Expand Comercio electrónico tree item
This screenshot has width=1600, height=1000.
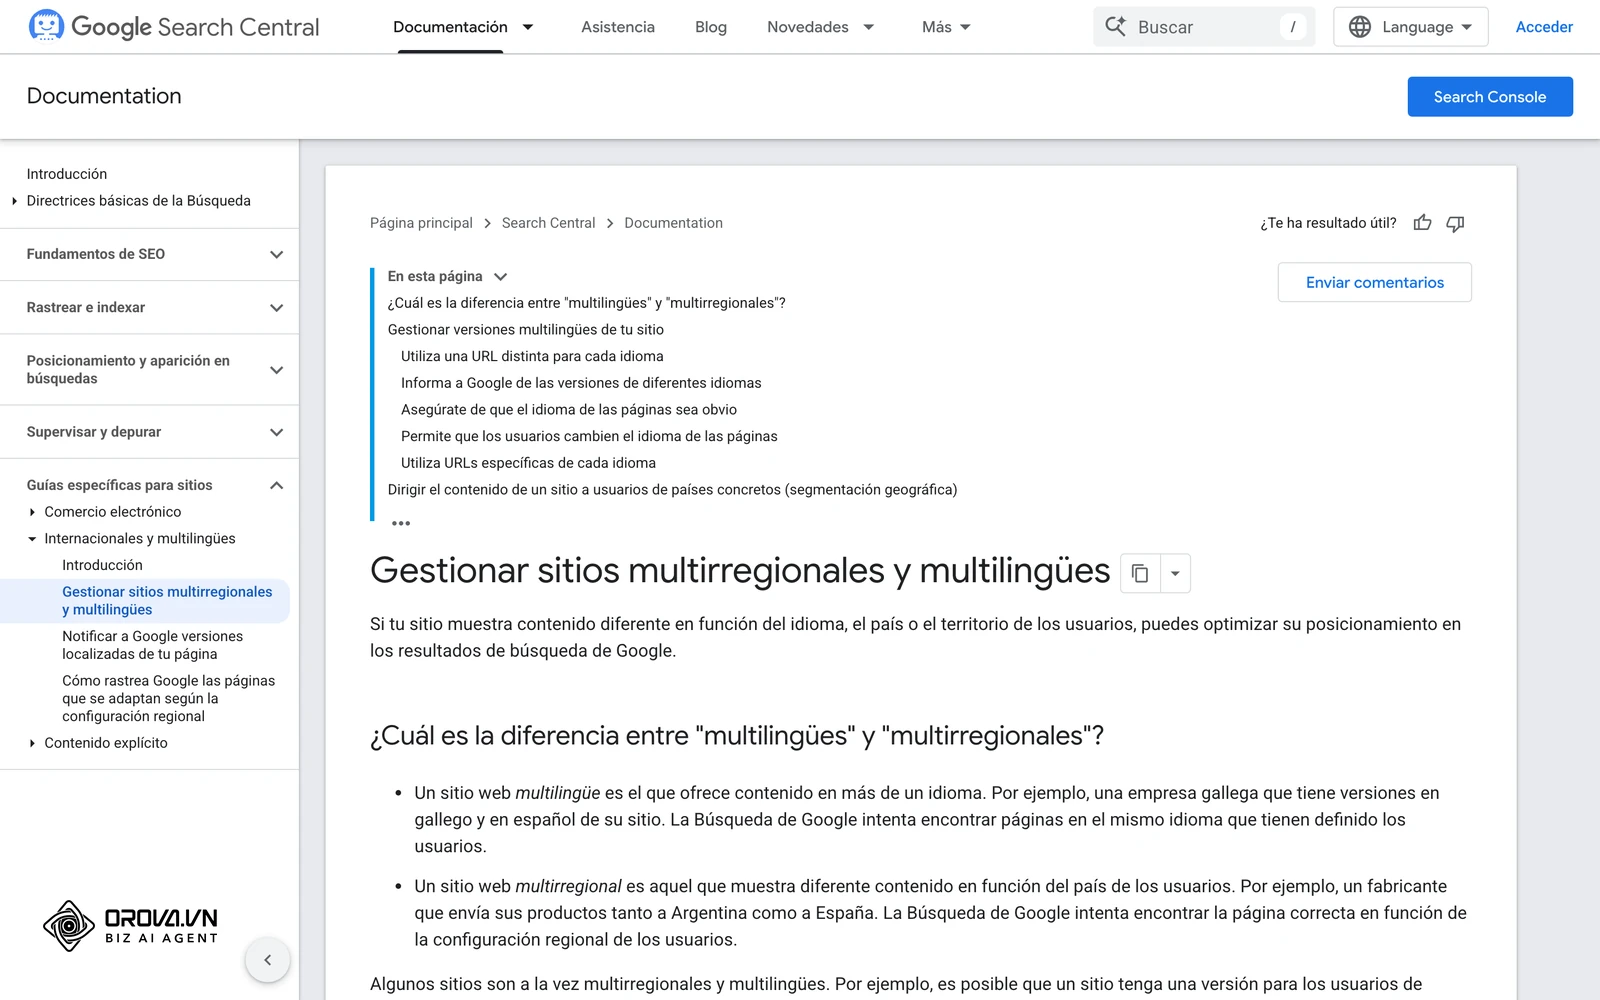(x=32, y=512)
